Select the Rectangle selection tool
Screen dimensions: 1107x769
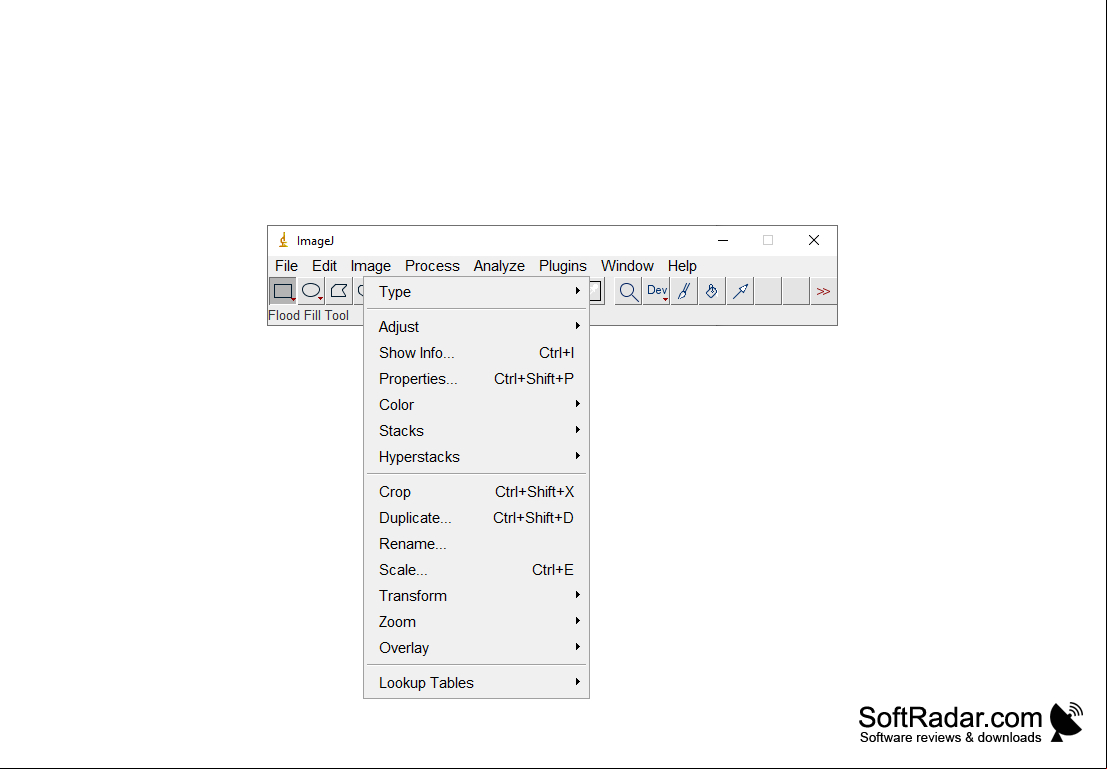(x=282, y=291)
